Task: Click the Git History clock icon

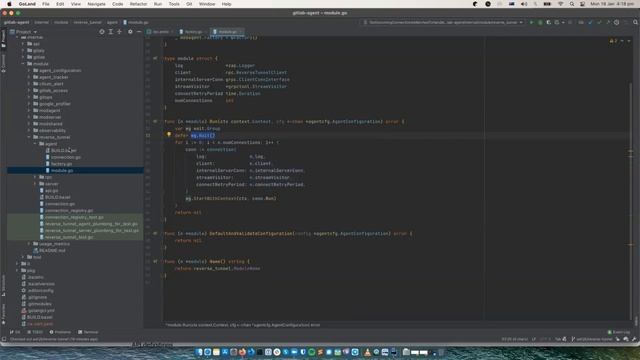Action: (x=616, y=22)
